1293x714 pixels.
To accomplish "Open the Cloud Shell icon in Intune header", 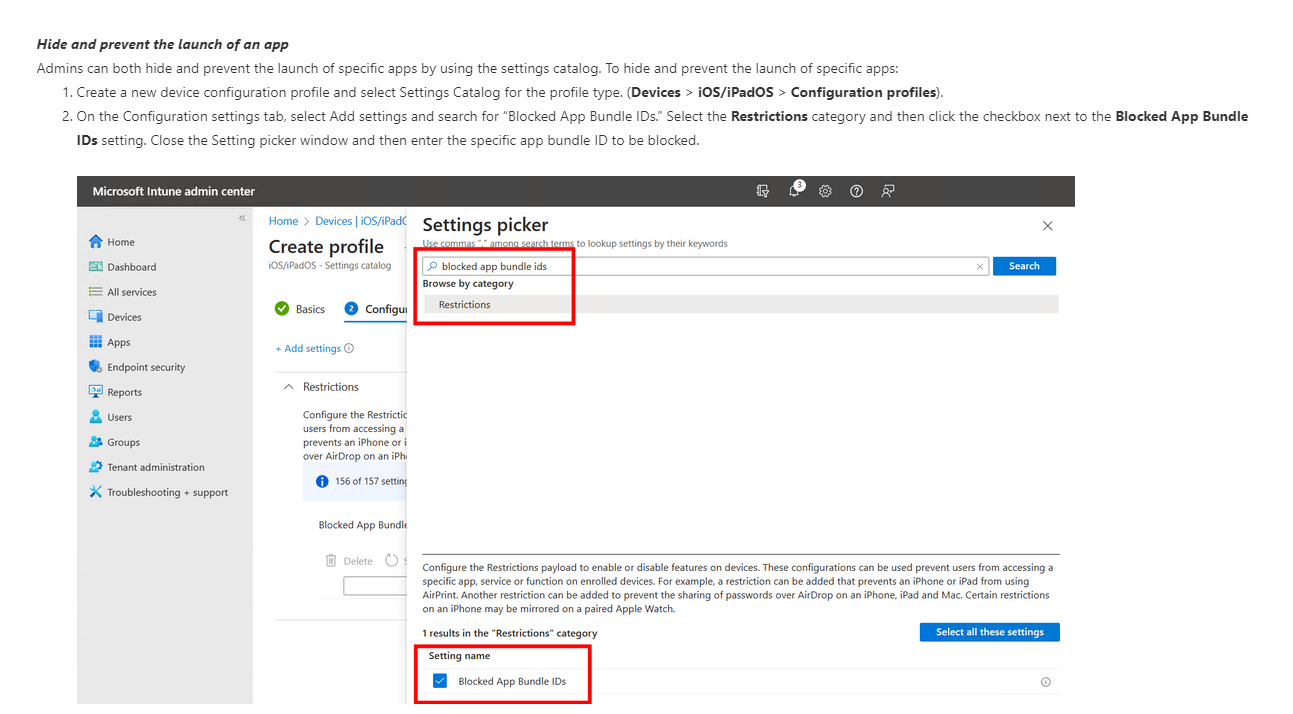I will point(763,191).
